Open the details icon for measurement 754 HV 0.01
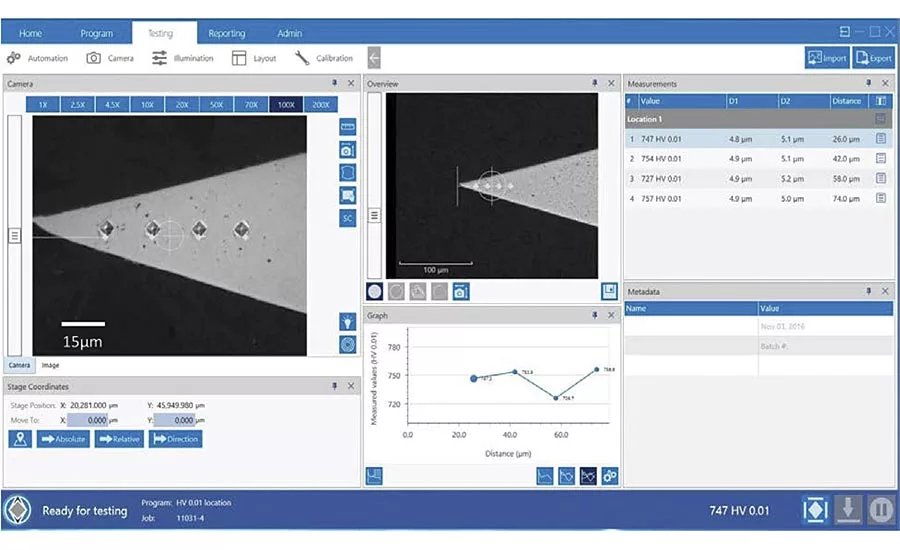This screenshot has height=550, width=900. [x=881, y=158]
